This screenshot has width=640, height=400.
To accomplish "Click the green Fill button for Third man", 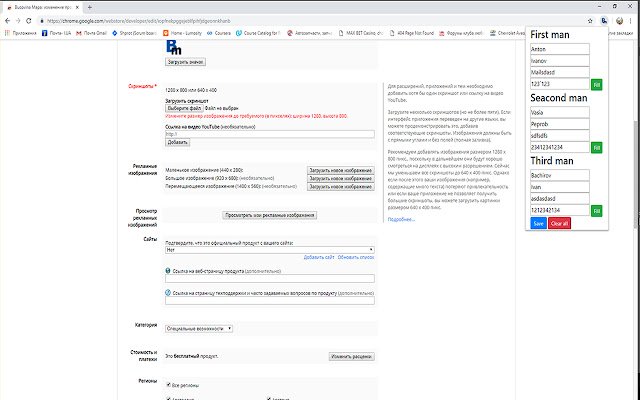I will coord(596,211).
